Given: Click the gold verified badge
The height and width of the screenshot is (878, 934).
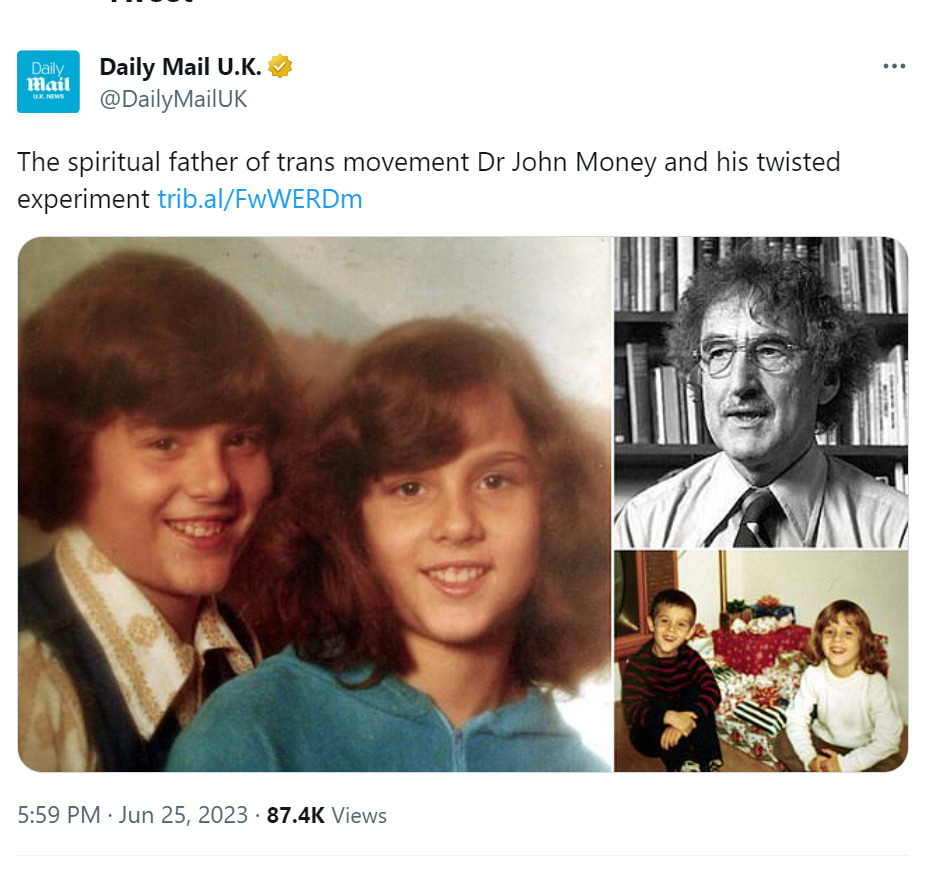Looking at the screenshot, I should click(x=281, y=67).
